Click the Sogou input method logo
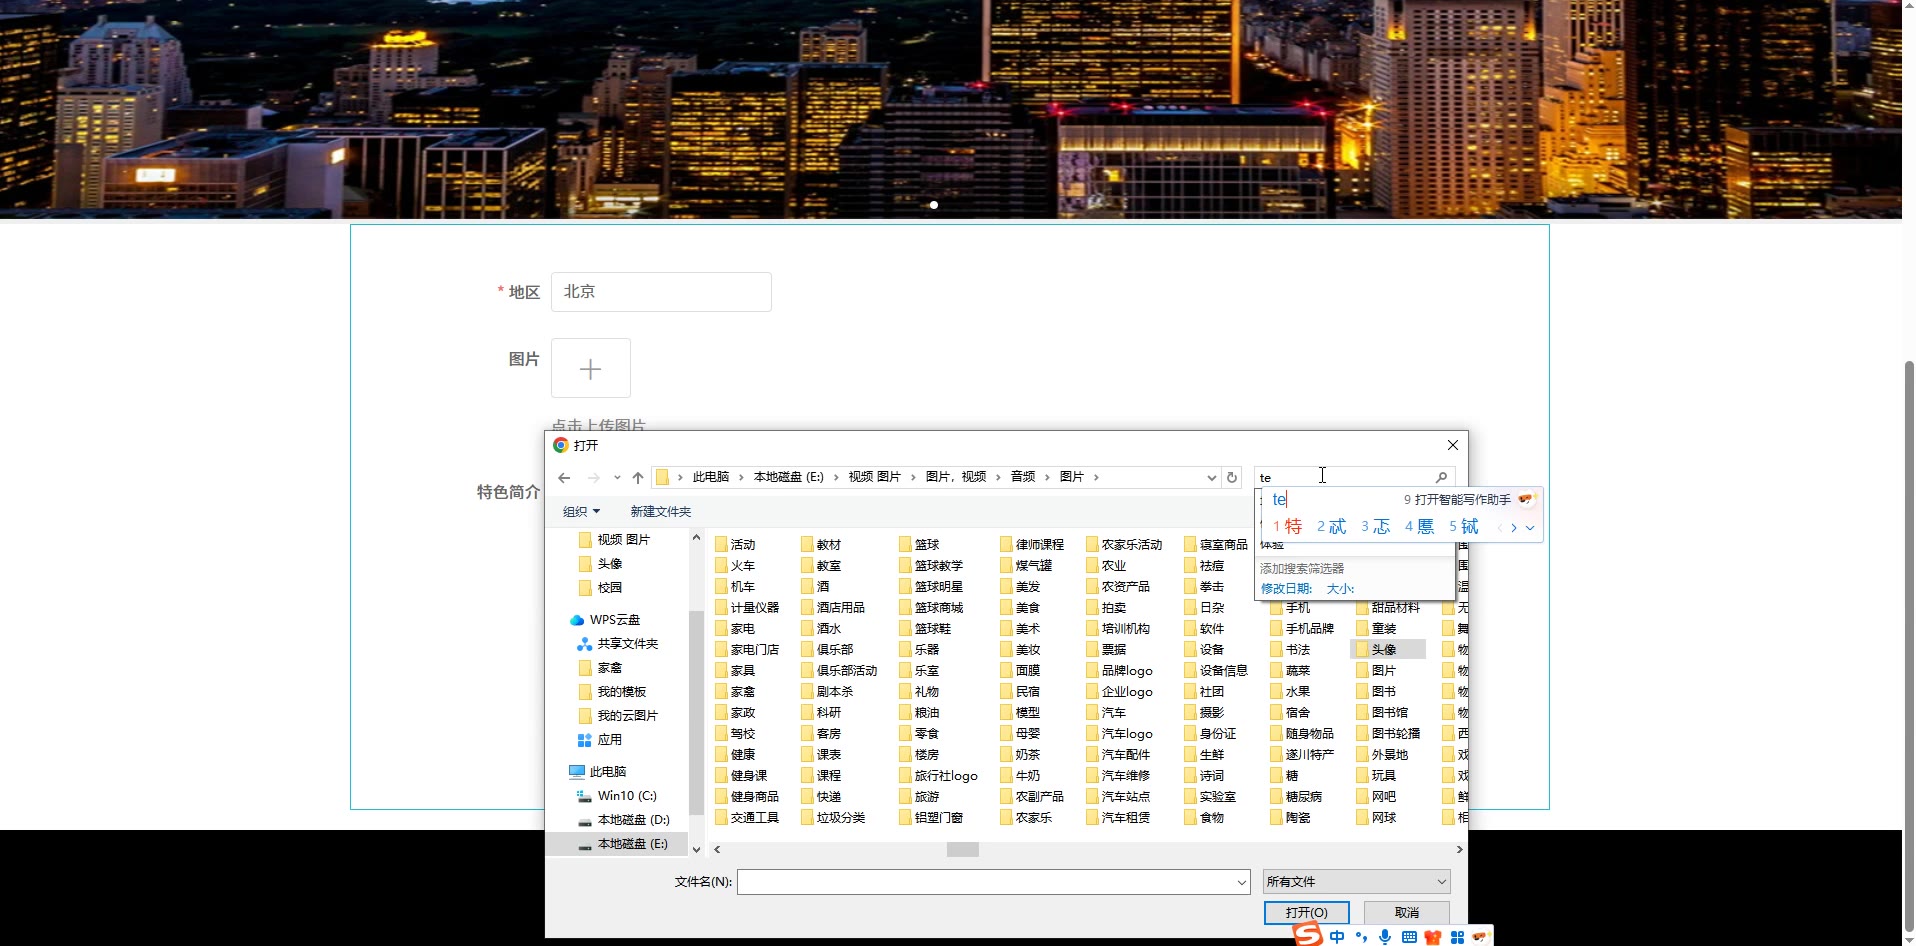 (1308, 935)
